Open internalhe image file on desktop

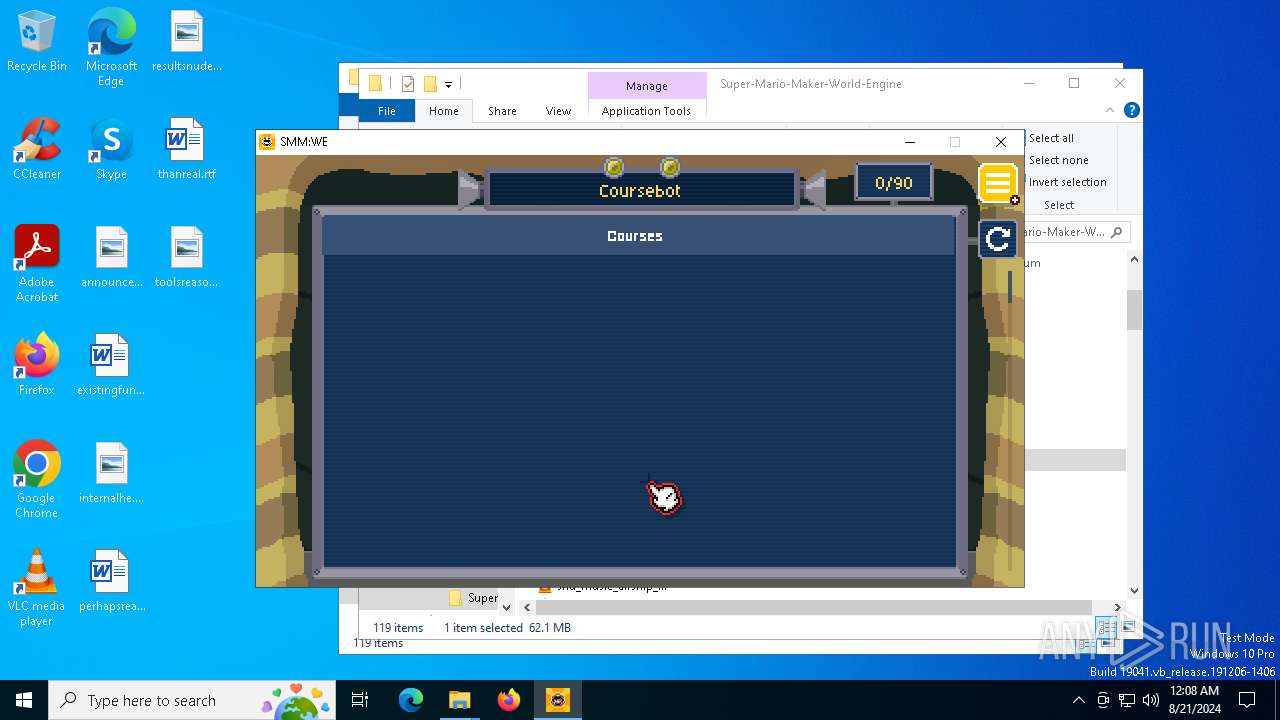[111, 473]
